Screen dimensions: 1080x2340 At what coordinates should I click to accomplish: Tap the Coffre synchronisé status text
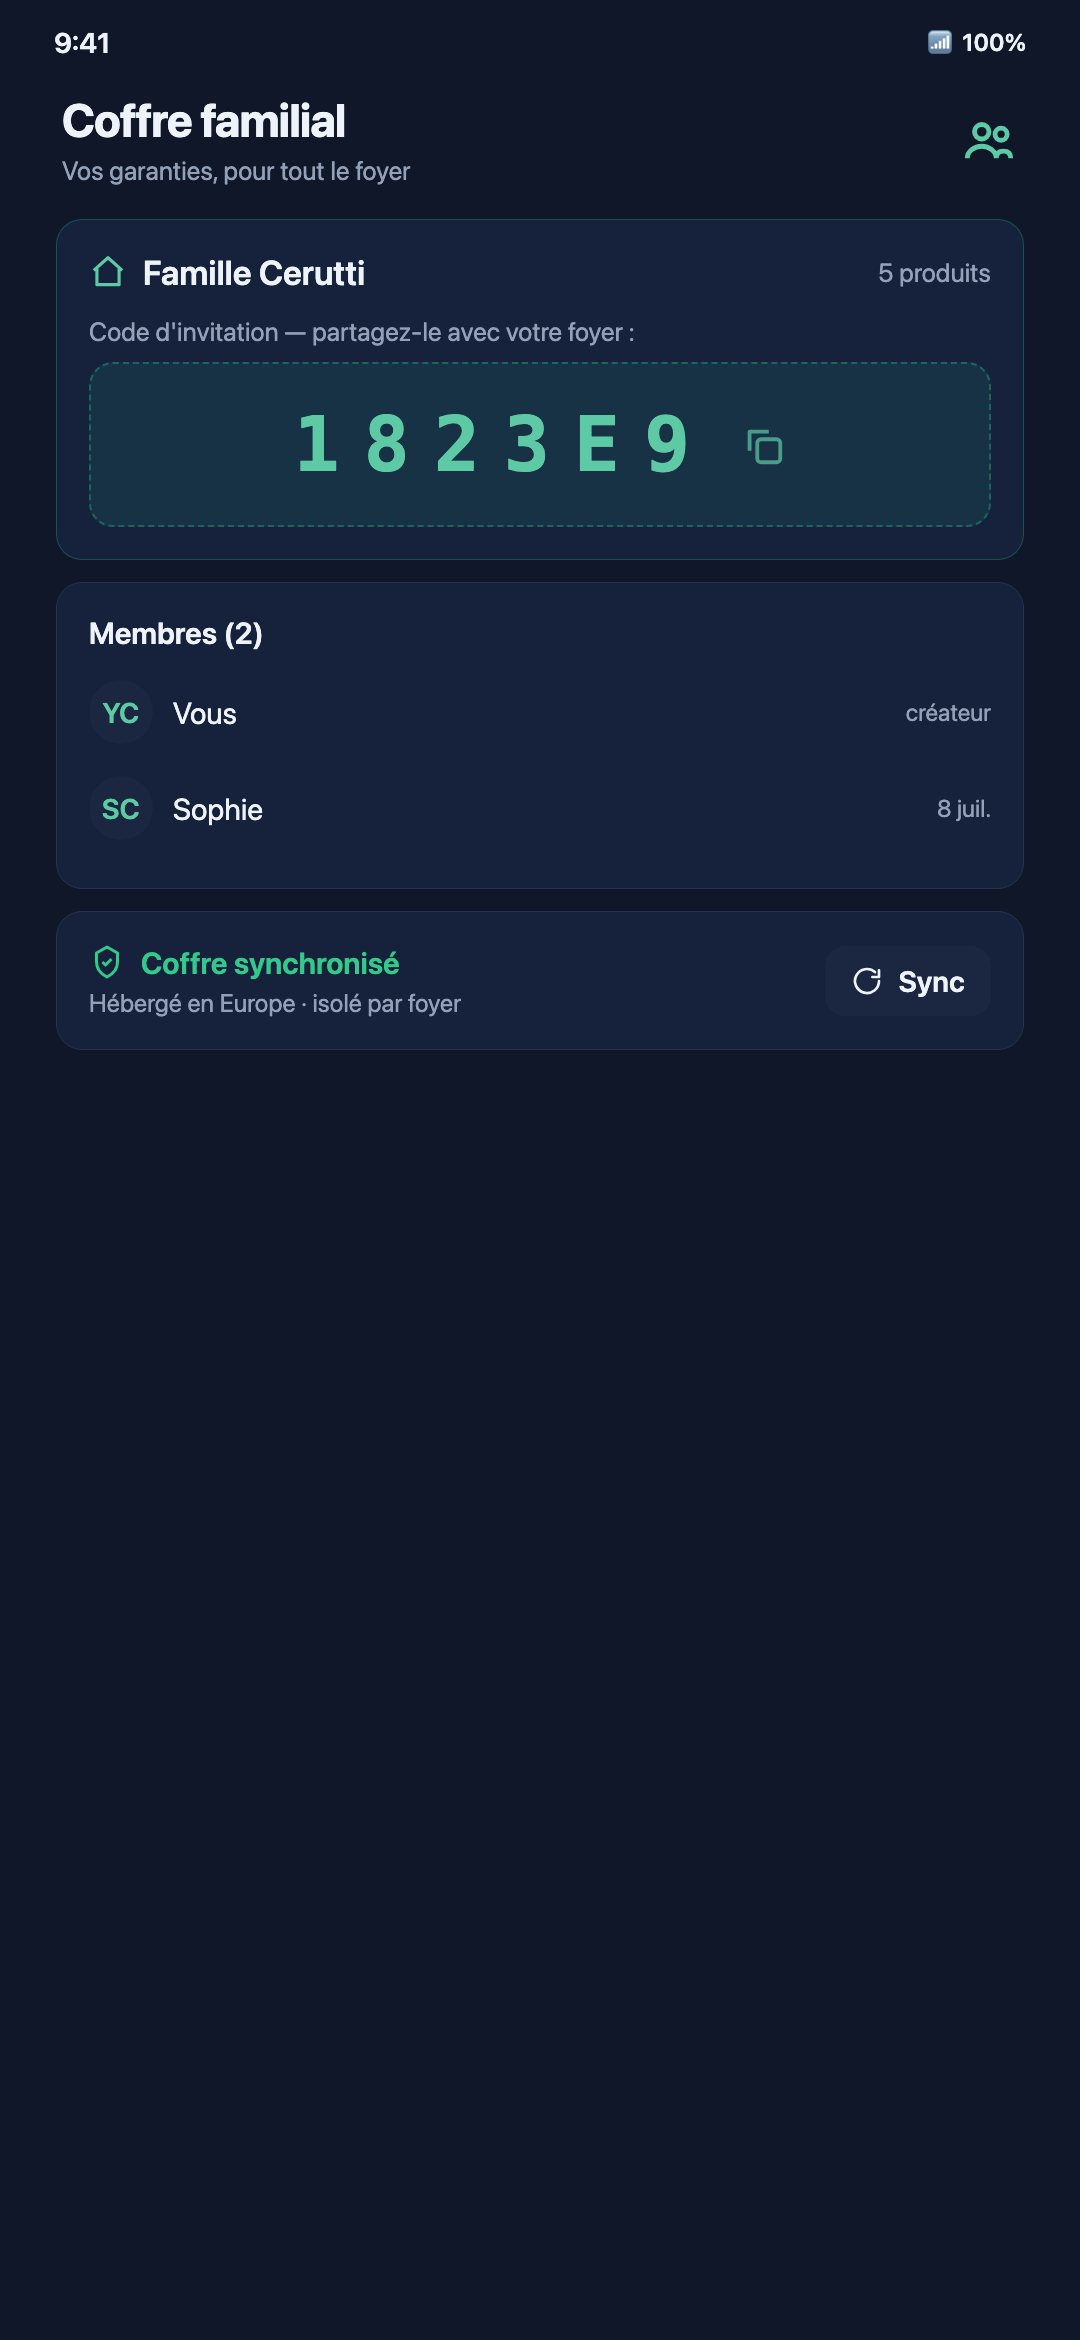(x=270, y=963)
